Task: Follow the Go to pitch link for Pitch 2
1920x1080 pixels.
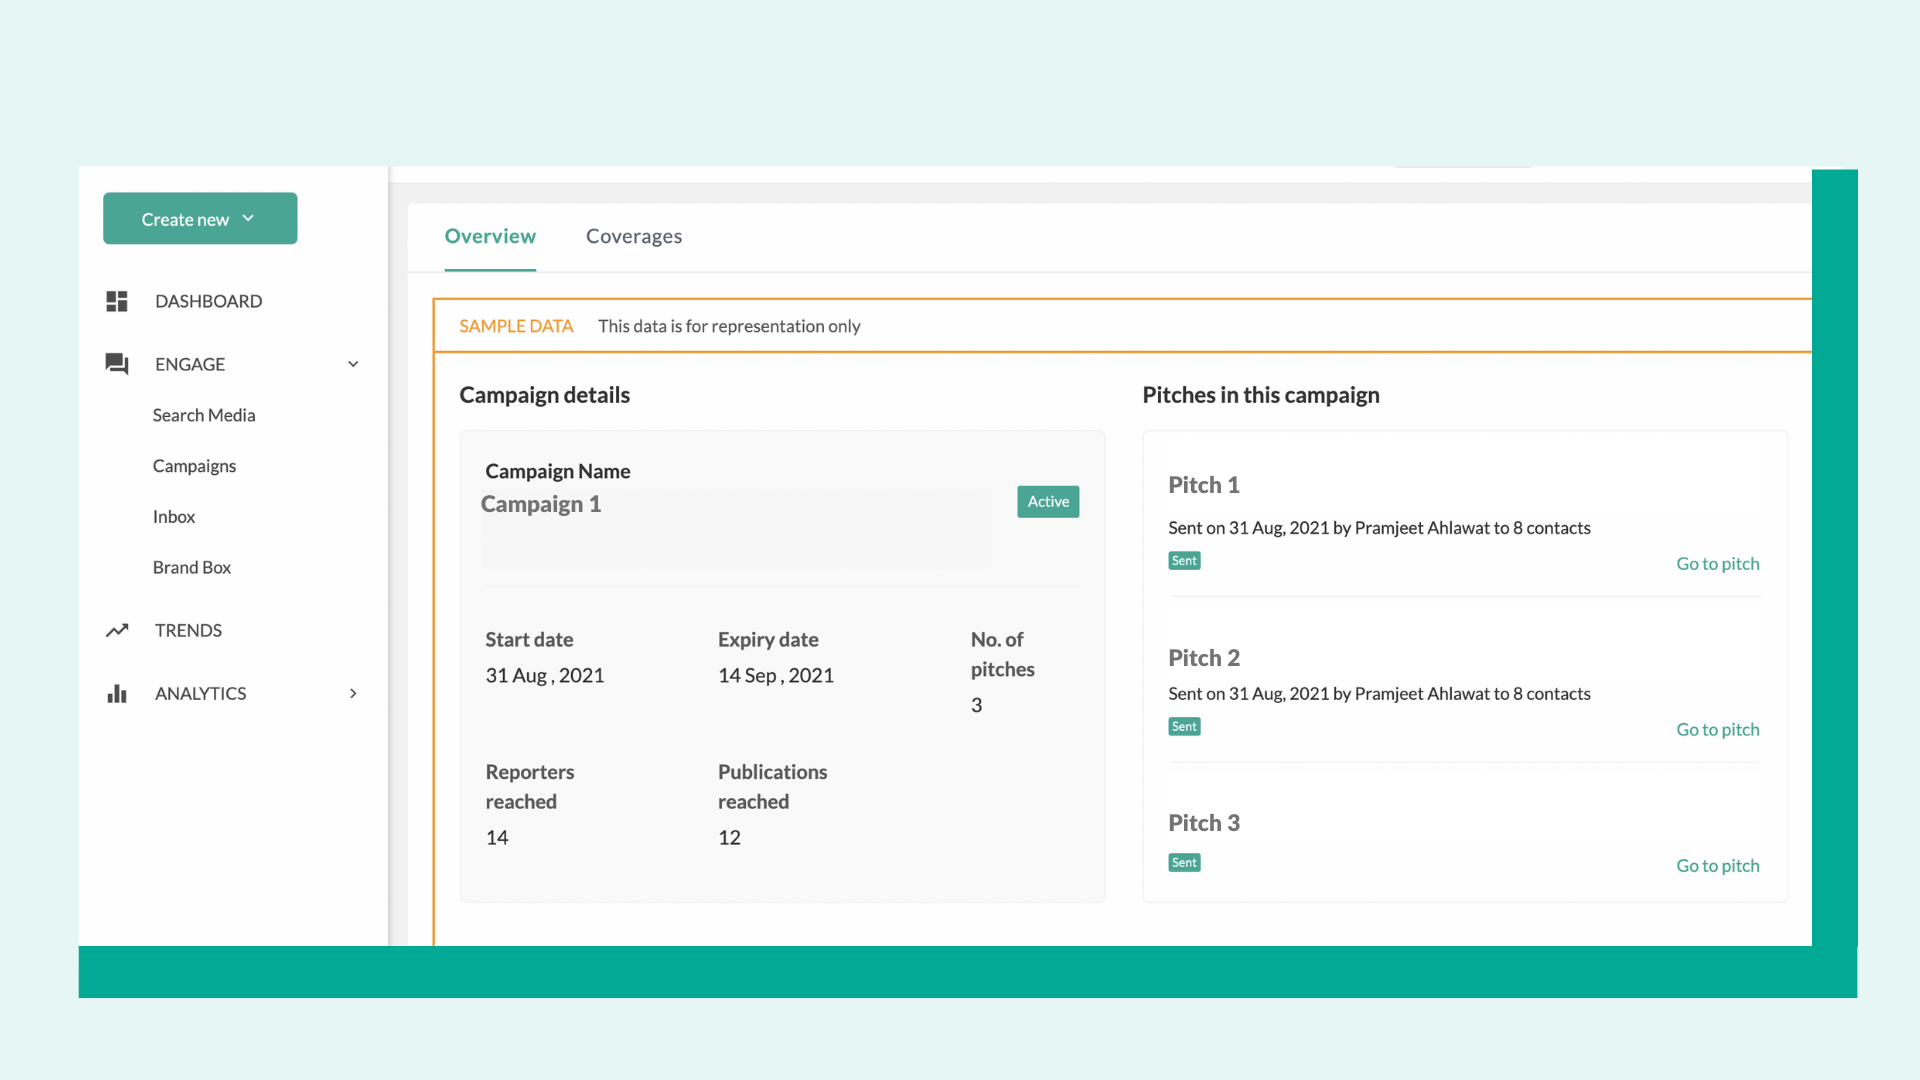Action: click(x=1718, y=730)
